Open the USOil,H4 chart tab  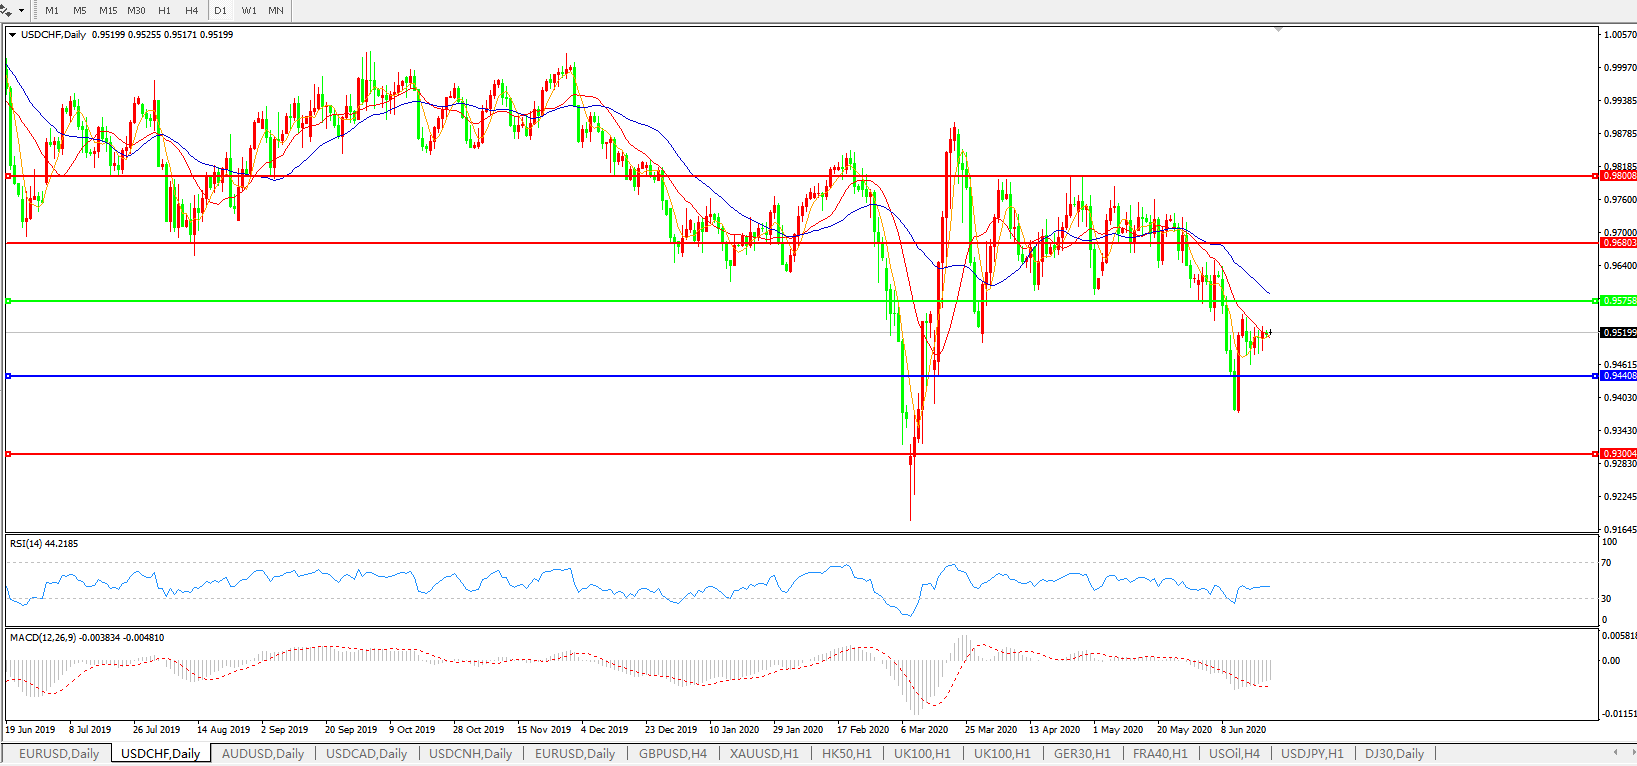(1234, 754)
